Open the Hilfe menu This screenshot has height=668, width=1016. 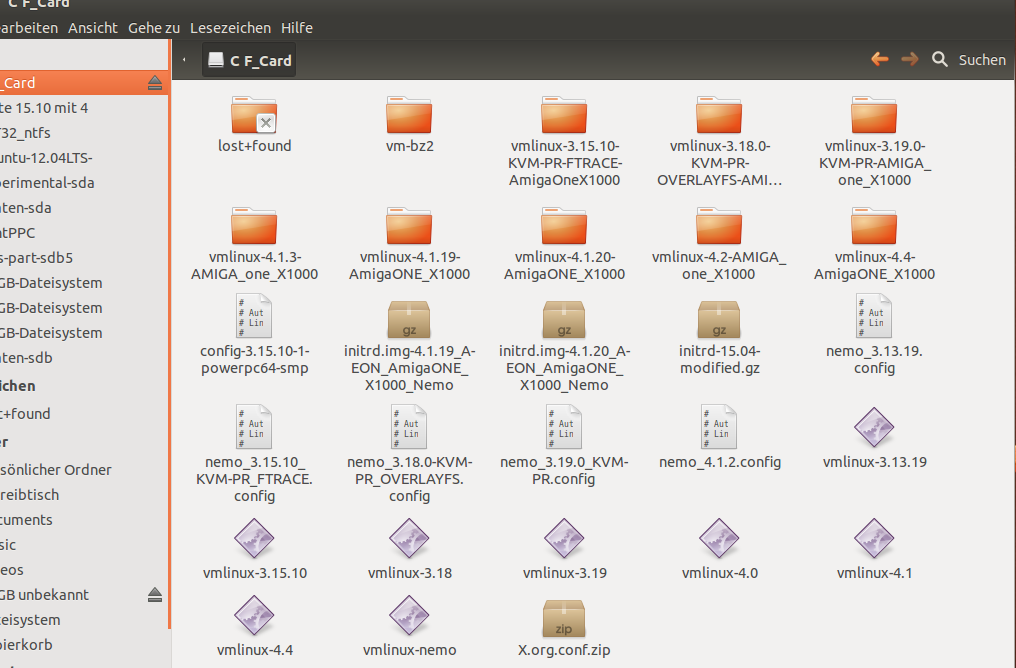297,28
